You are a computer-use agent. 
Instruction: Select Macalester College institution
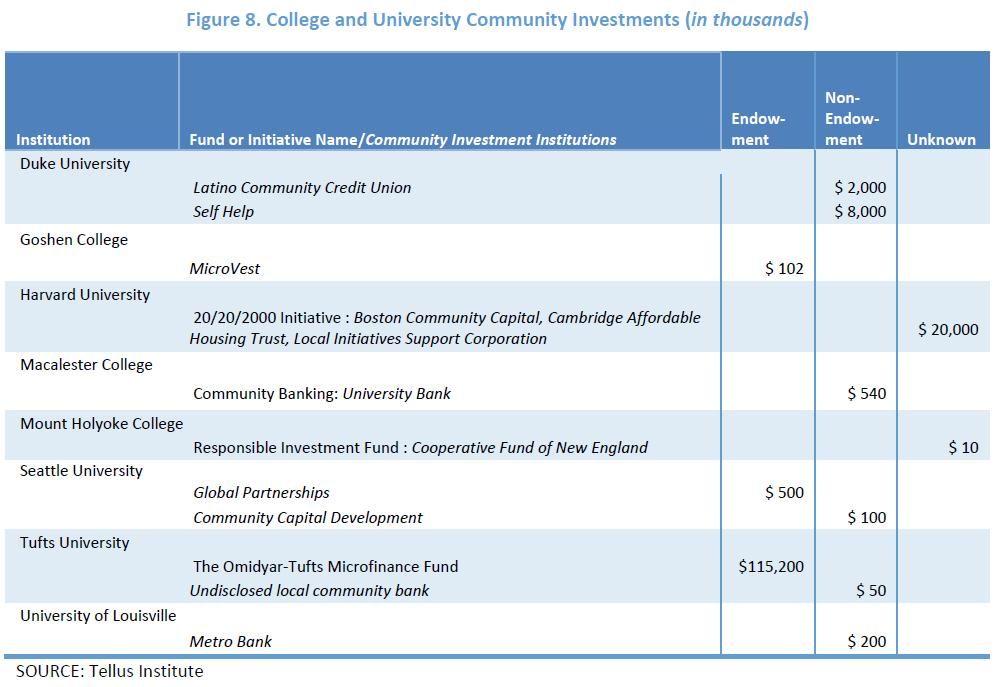(87, 365)
